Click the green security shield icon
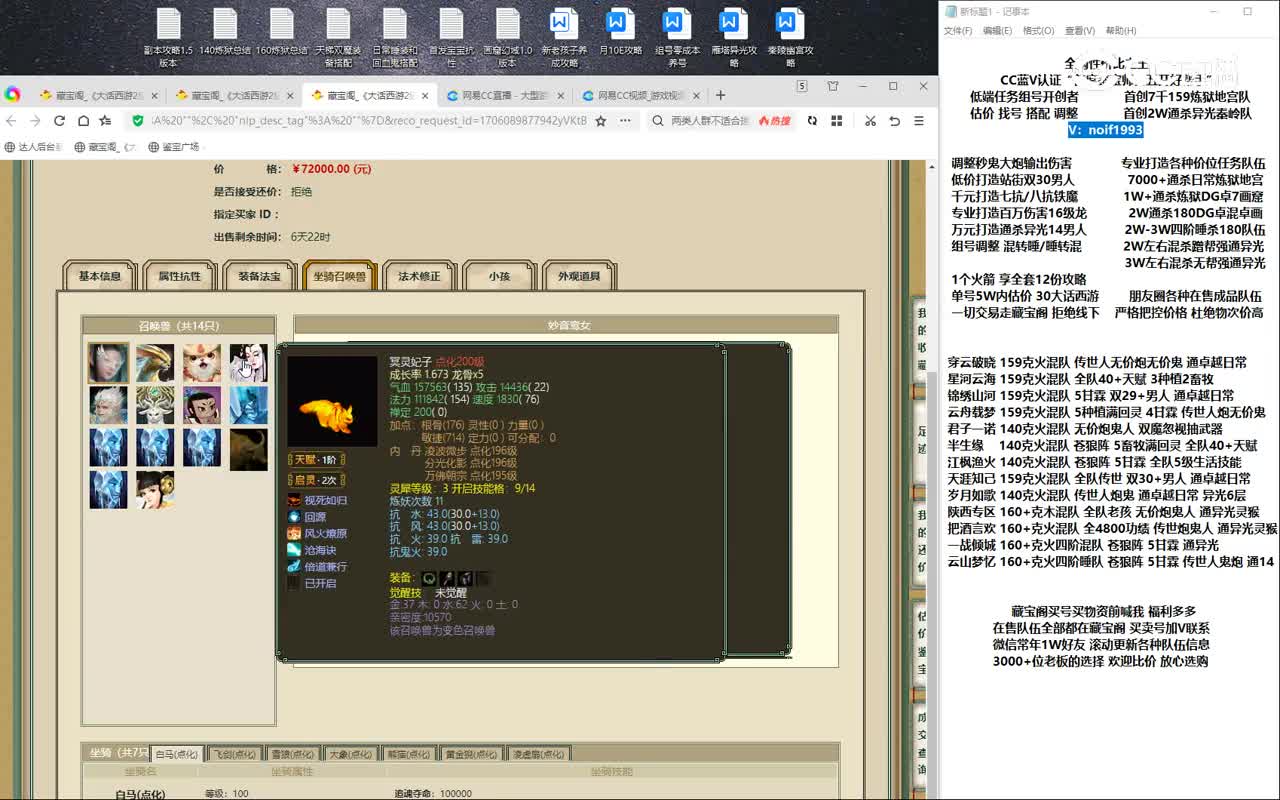This screenshot has width=1280, height=800. 138,121
